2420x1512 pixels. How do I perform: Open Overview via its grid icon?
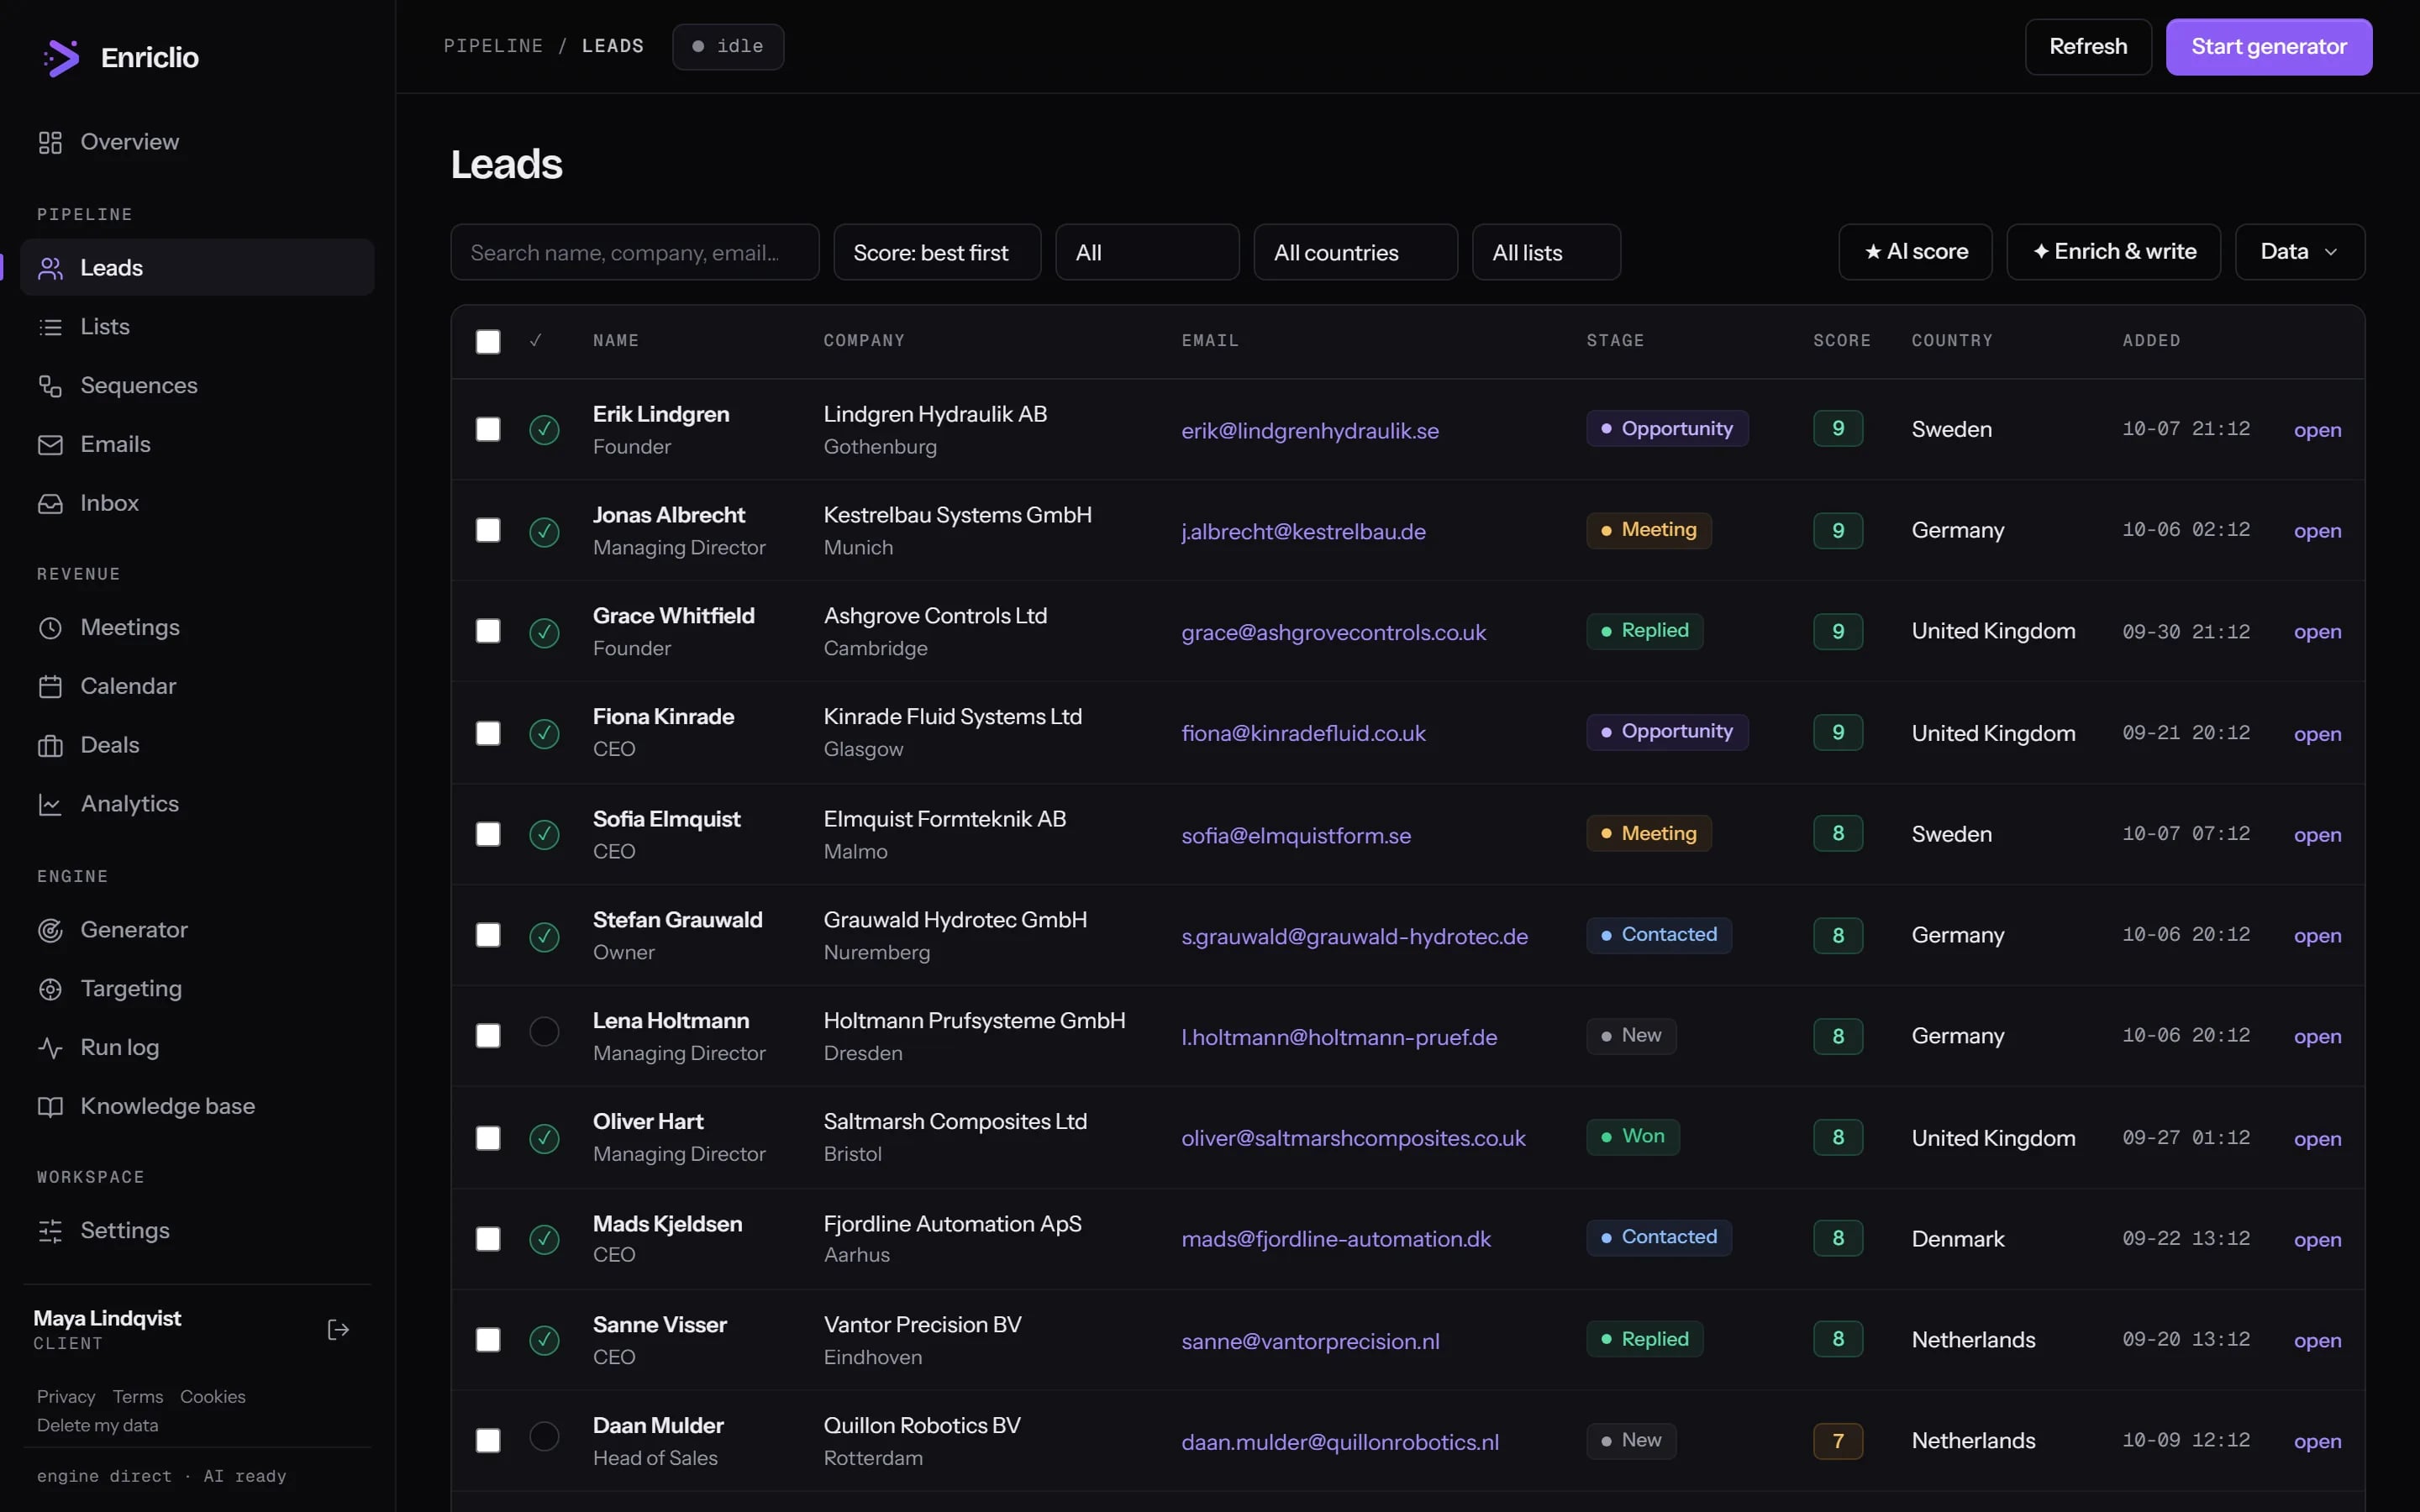pyautogui.click(x=50, y=142)
